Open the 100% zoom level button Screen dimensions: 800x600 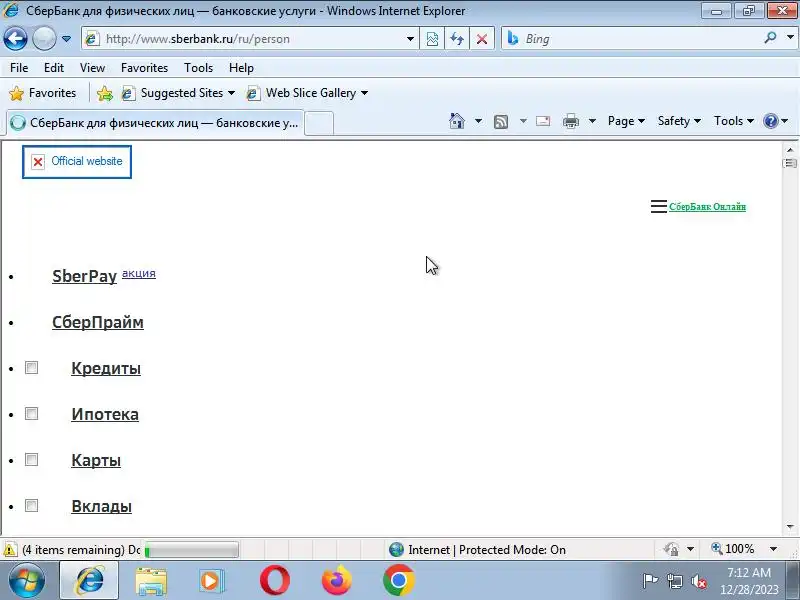click(733, 549)
